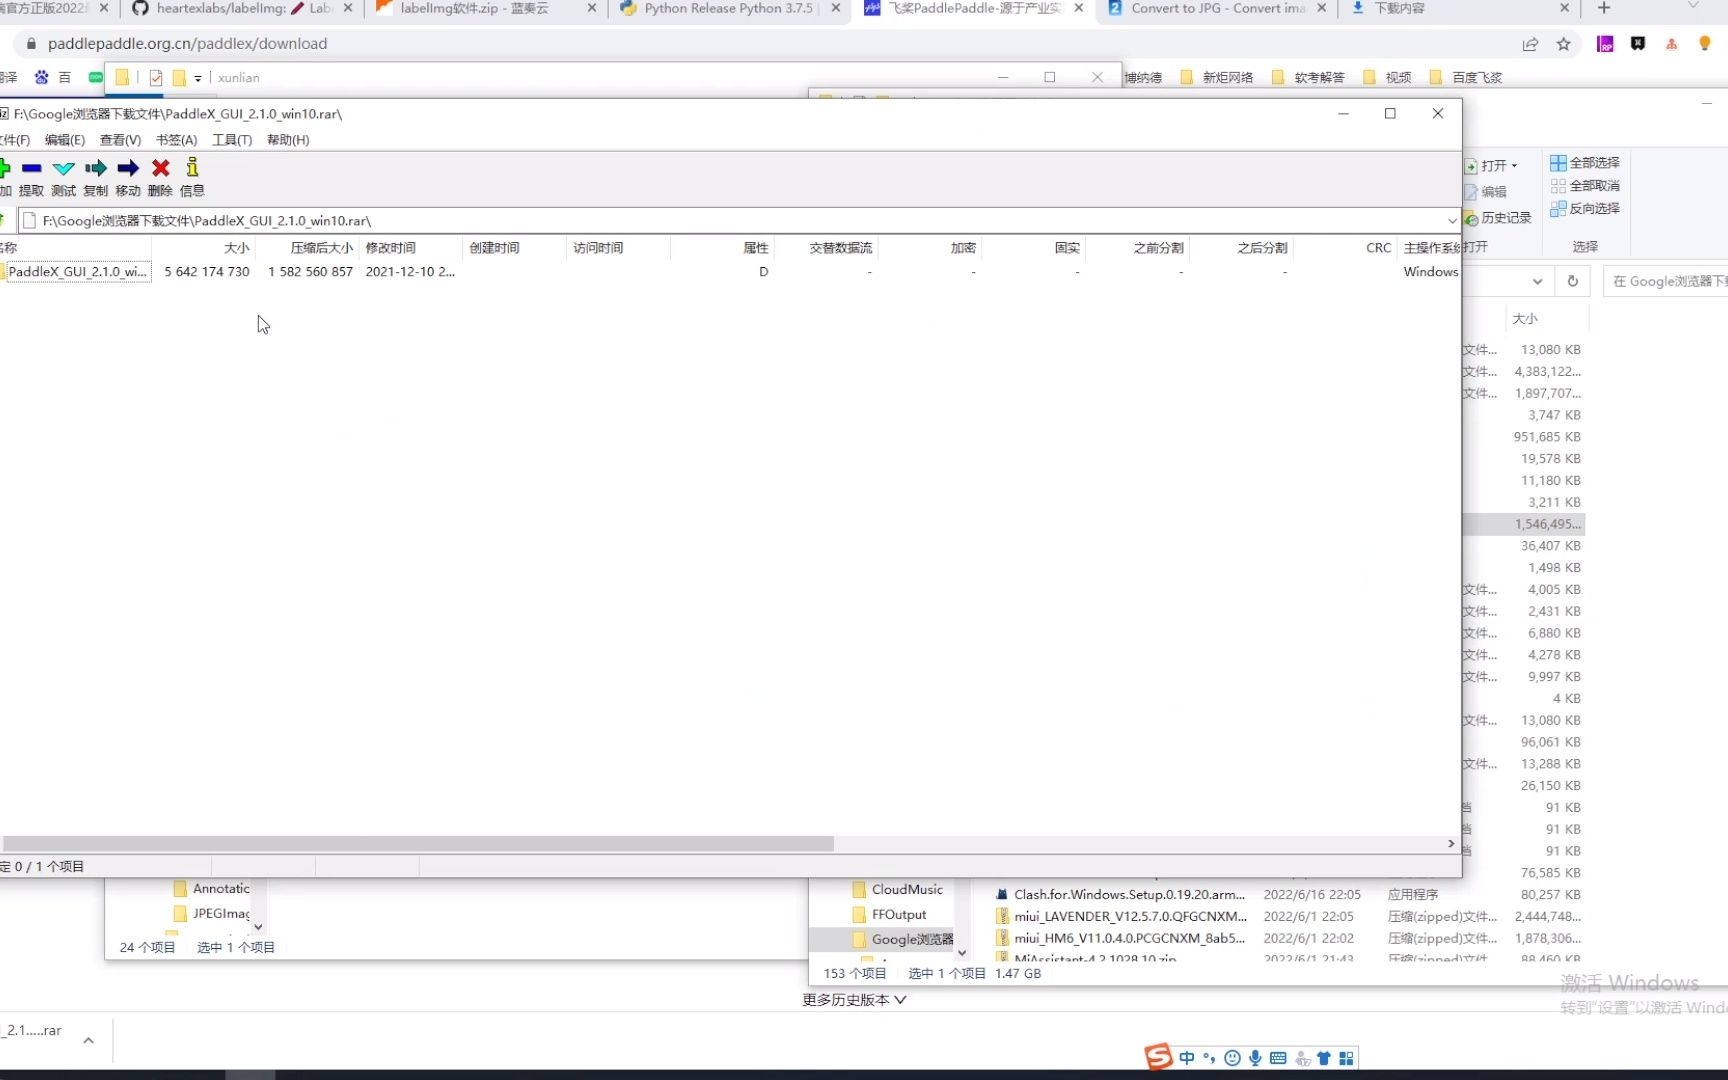Switch to 下载内容 browser tab
The height and width of the screenshot is (1080, 1728).
tap(1460, 8)
